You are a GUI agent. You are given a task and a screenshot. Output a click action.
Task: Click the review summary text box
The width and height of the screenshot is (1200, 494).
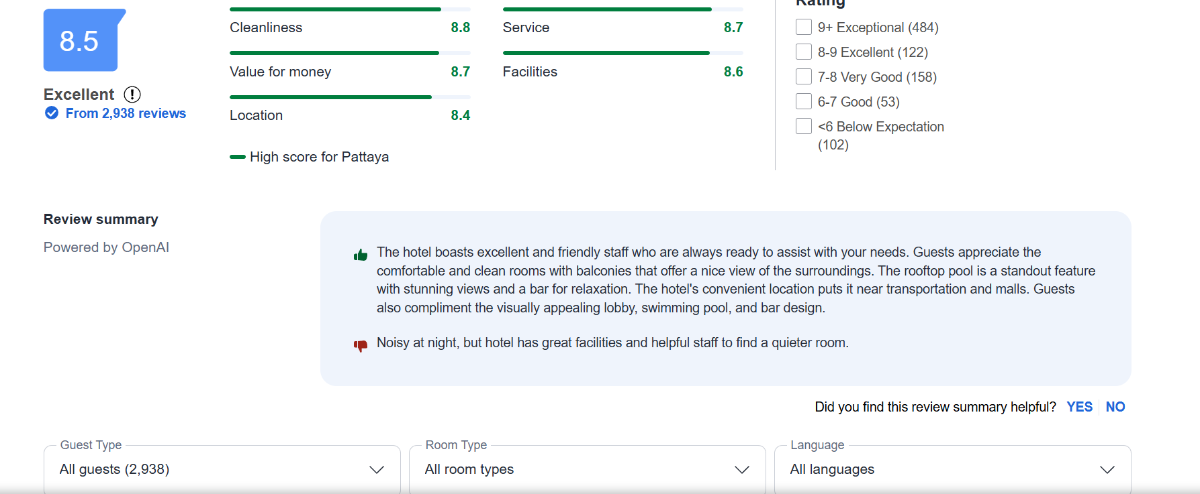725,298
